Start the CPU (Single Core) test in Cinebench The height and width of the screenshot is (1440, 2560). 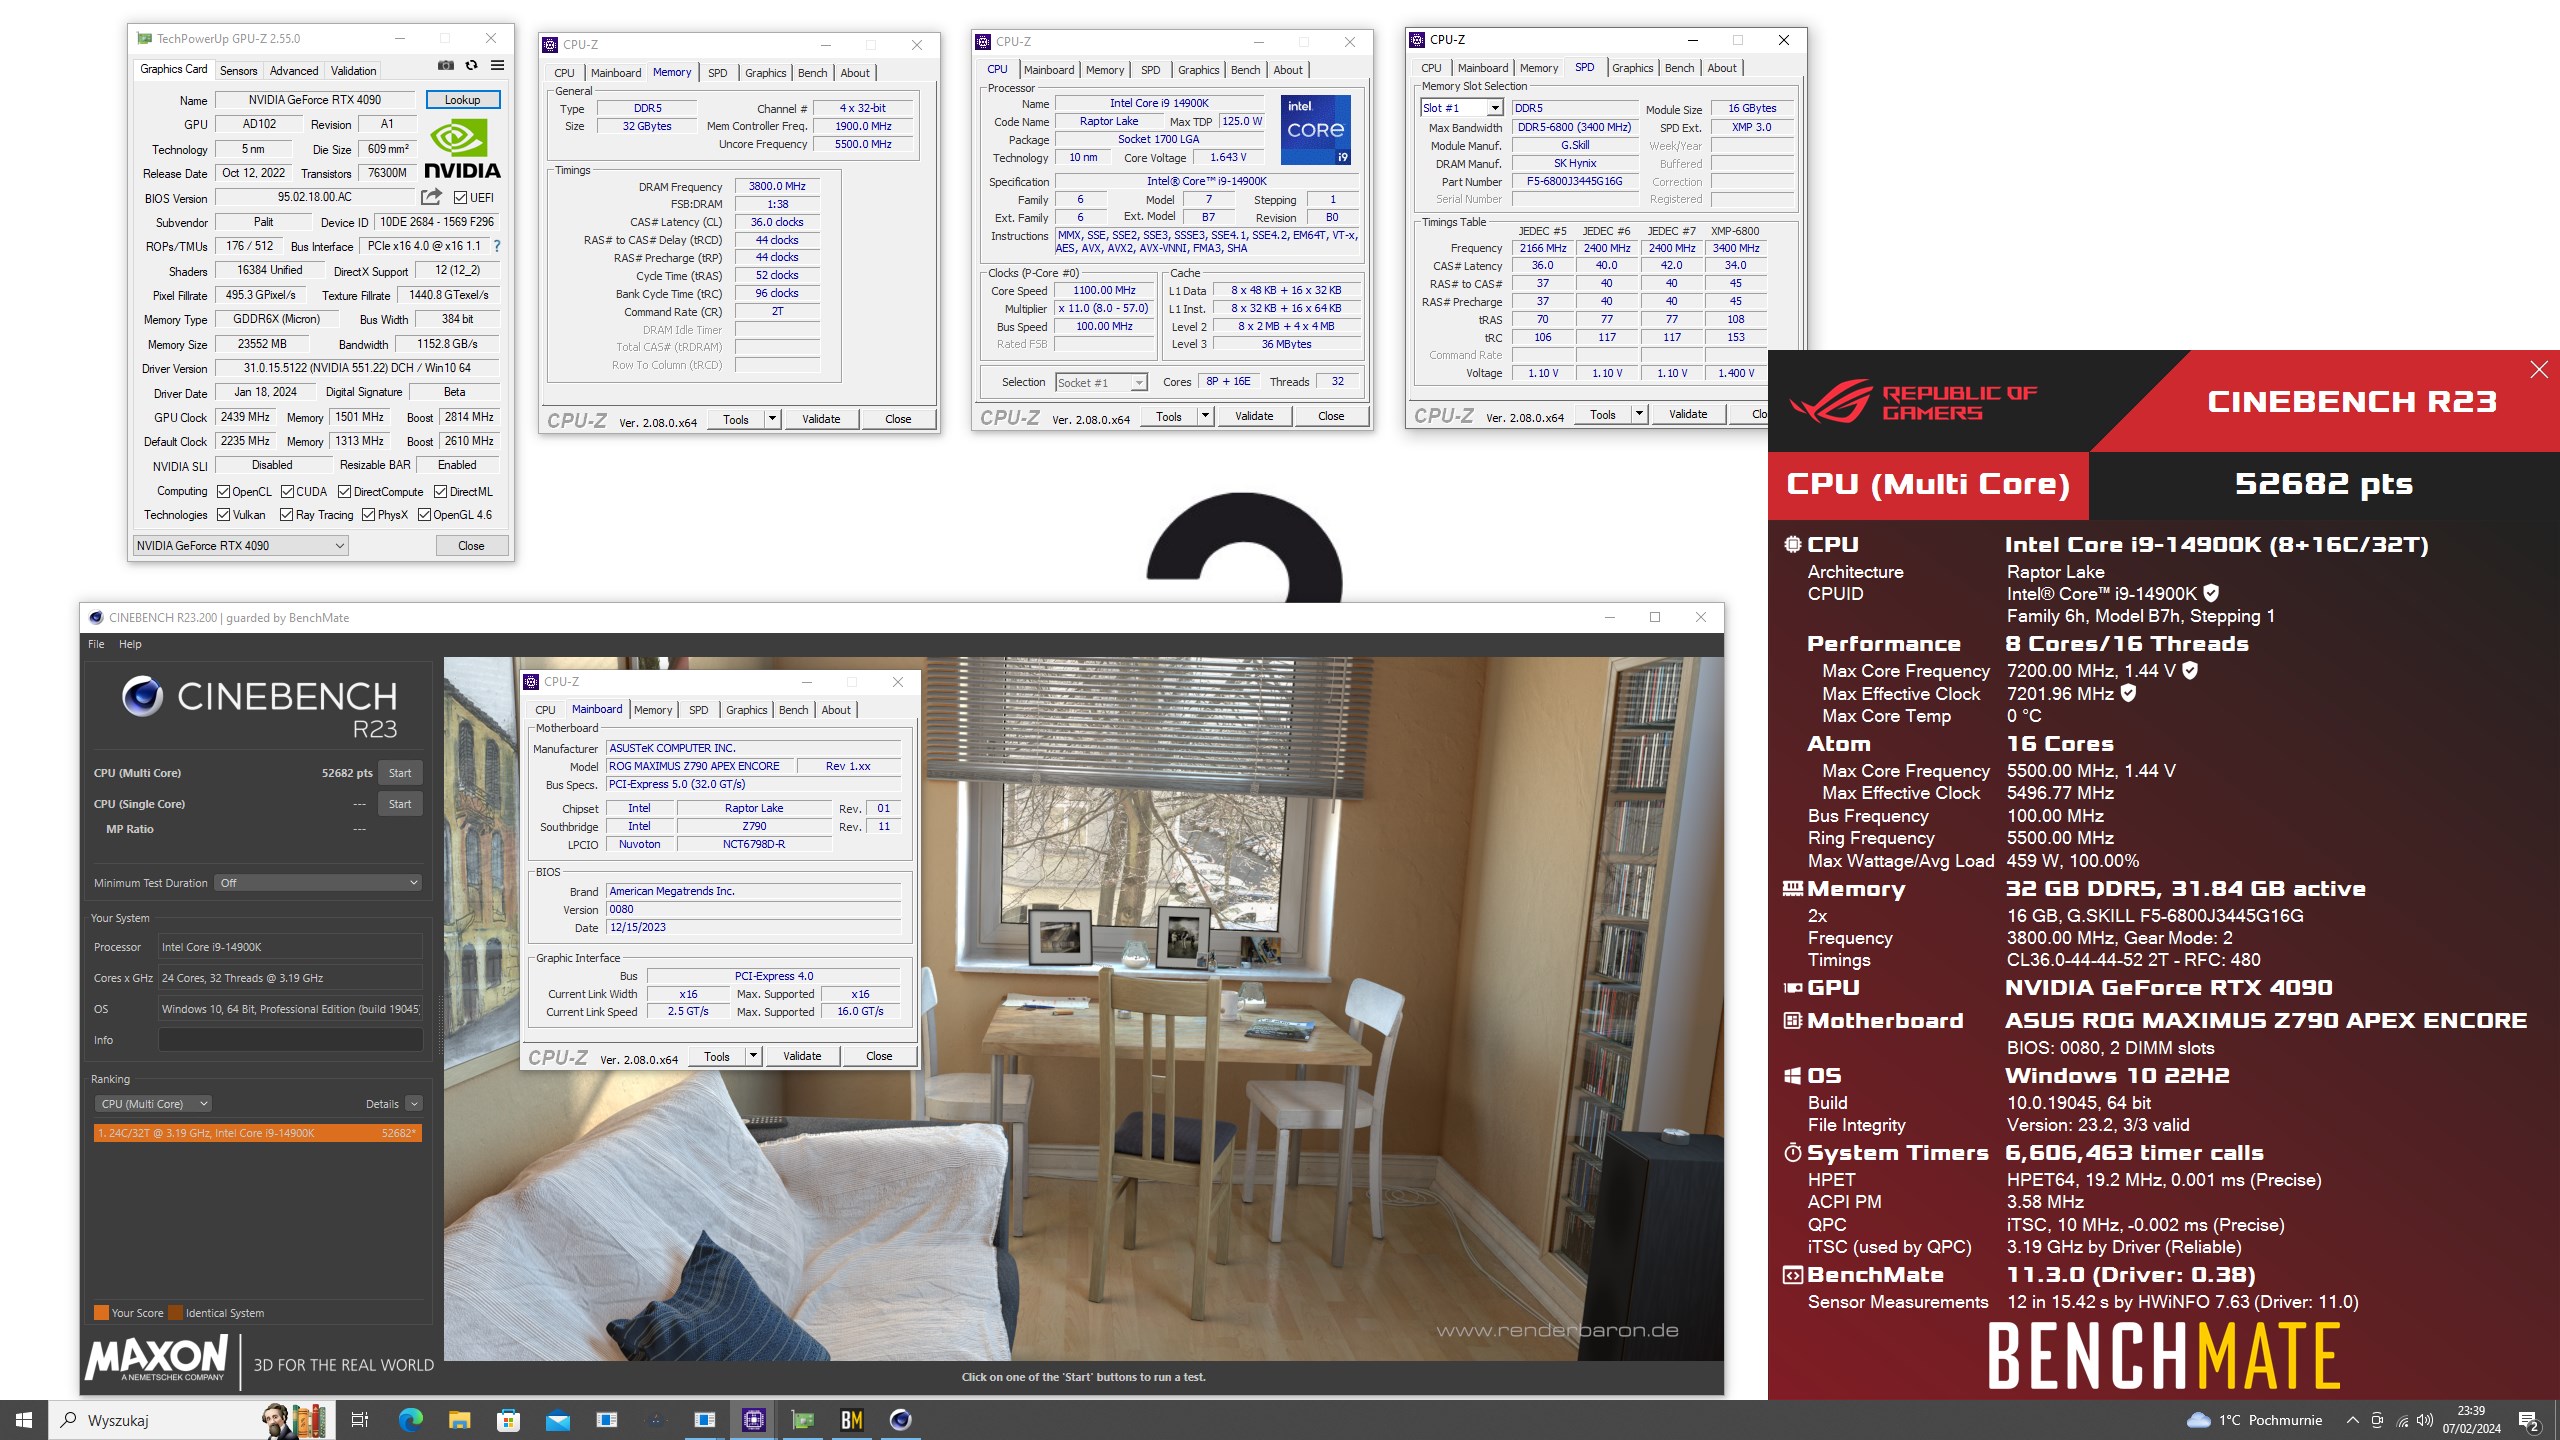[400, 804]
